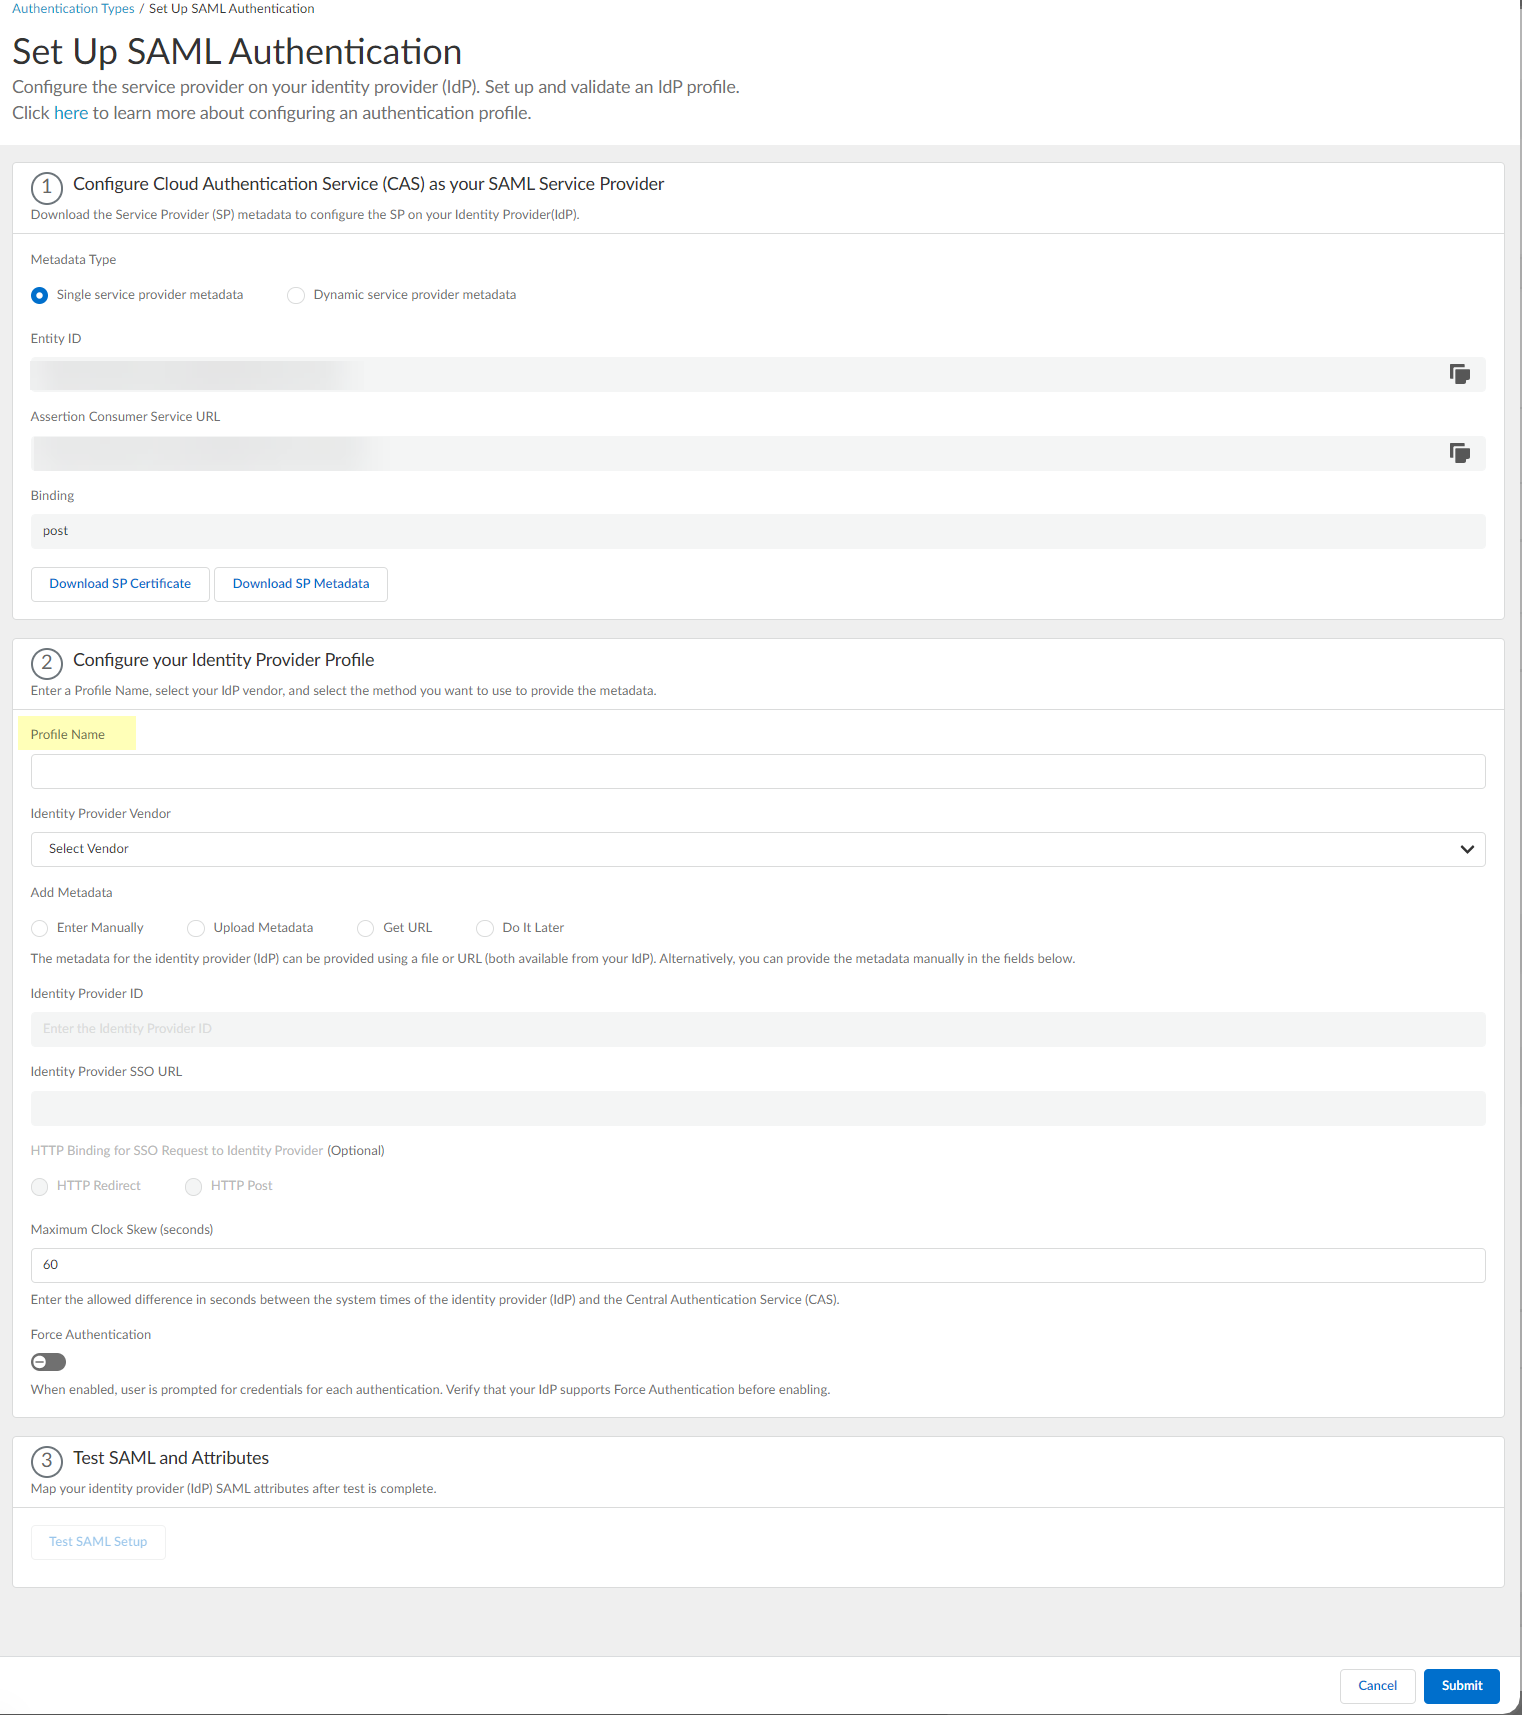1522x1715 pixels.
Task: Go to Authentication Types breadcrumb
Action: 73,9
